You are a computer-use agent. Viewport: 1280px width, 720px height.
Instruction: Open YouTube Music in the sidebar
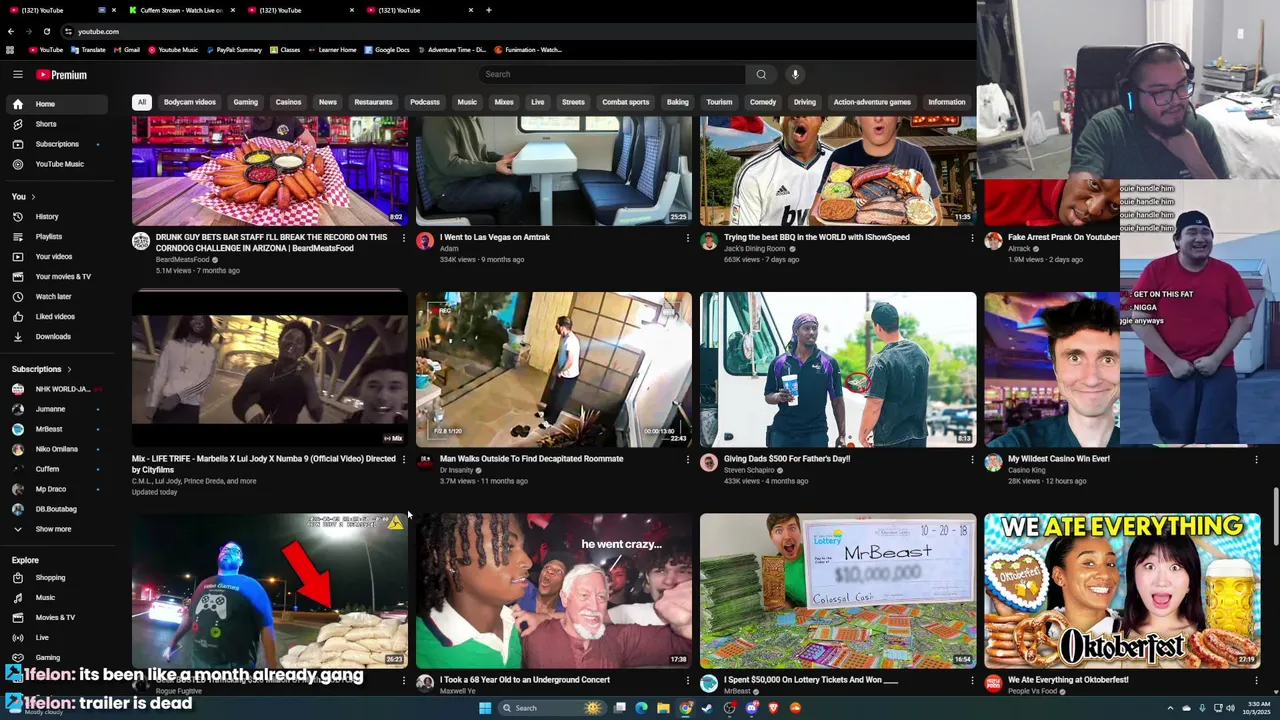pyautogui.click(x=56, y=164)
